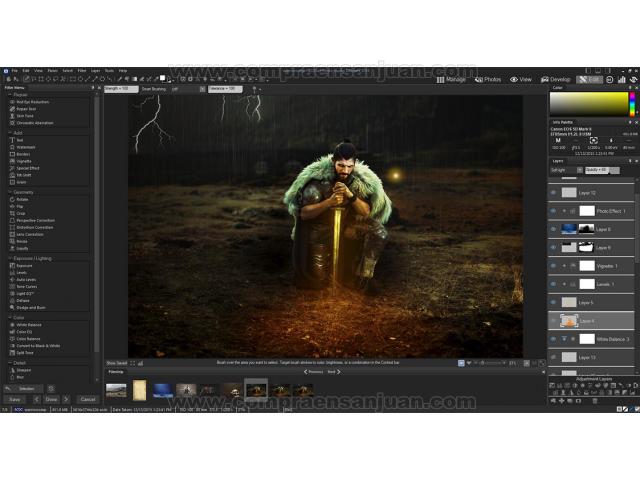Collapse the Geometry group
The height and width of the screenshot is (480, 640).
click(10, 192)
